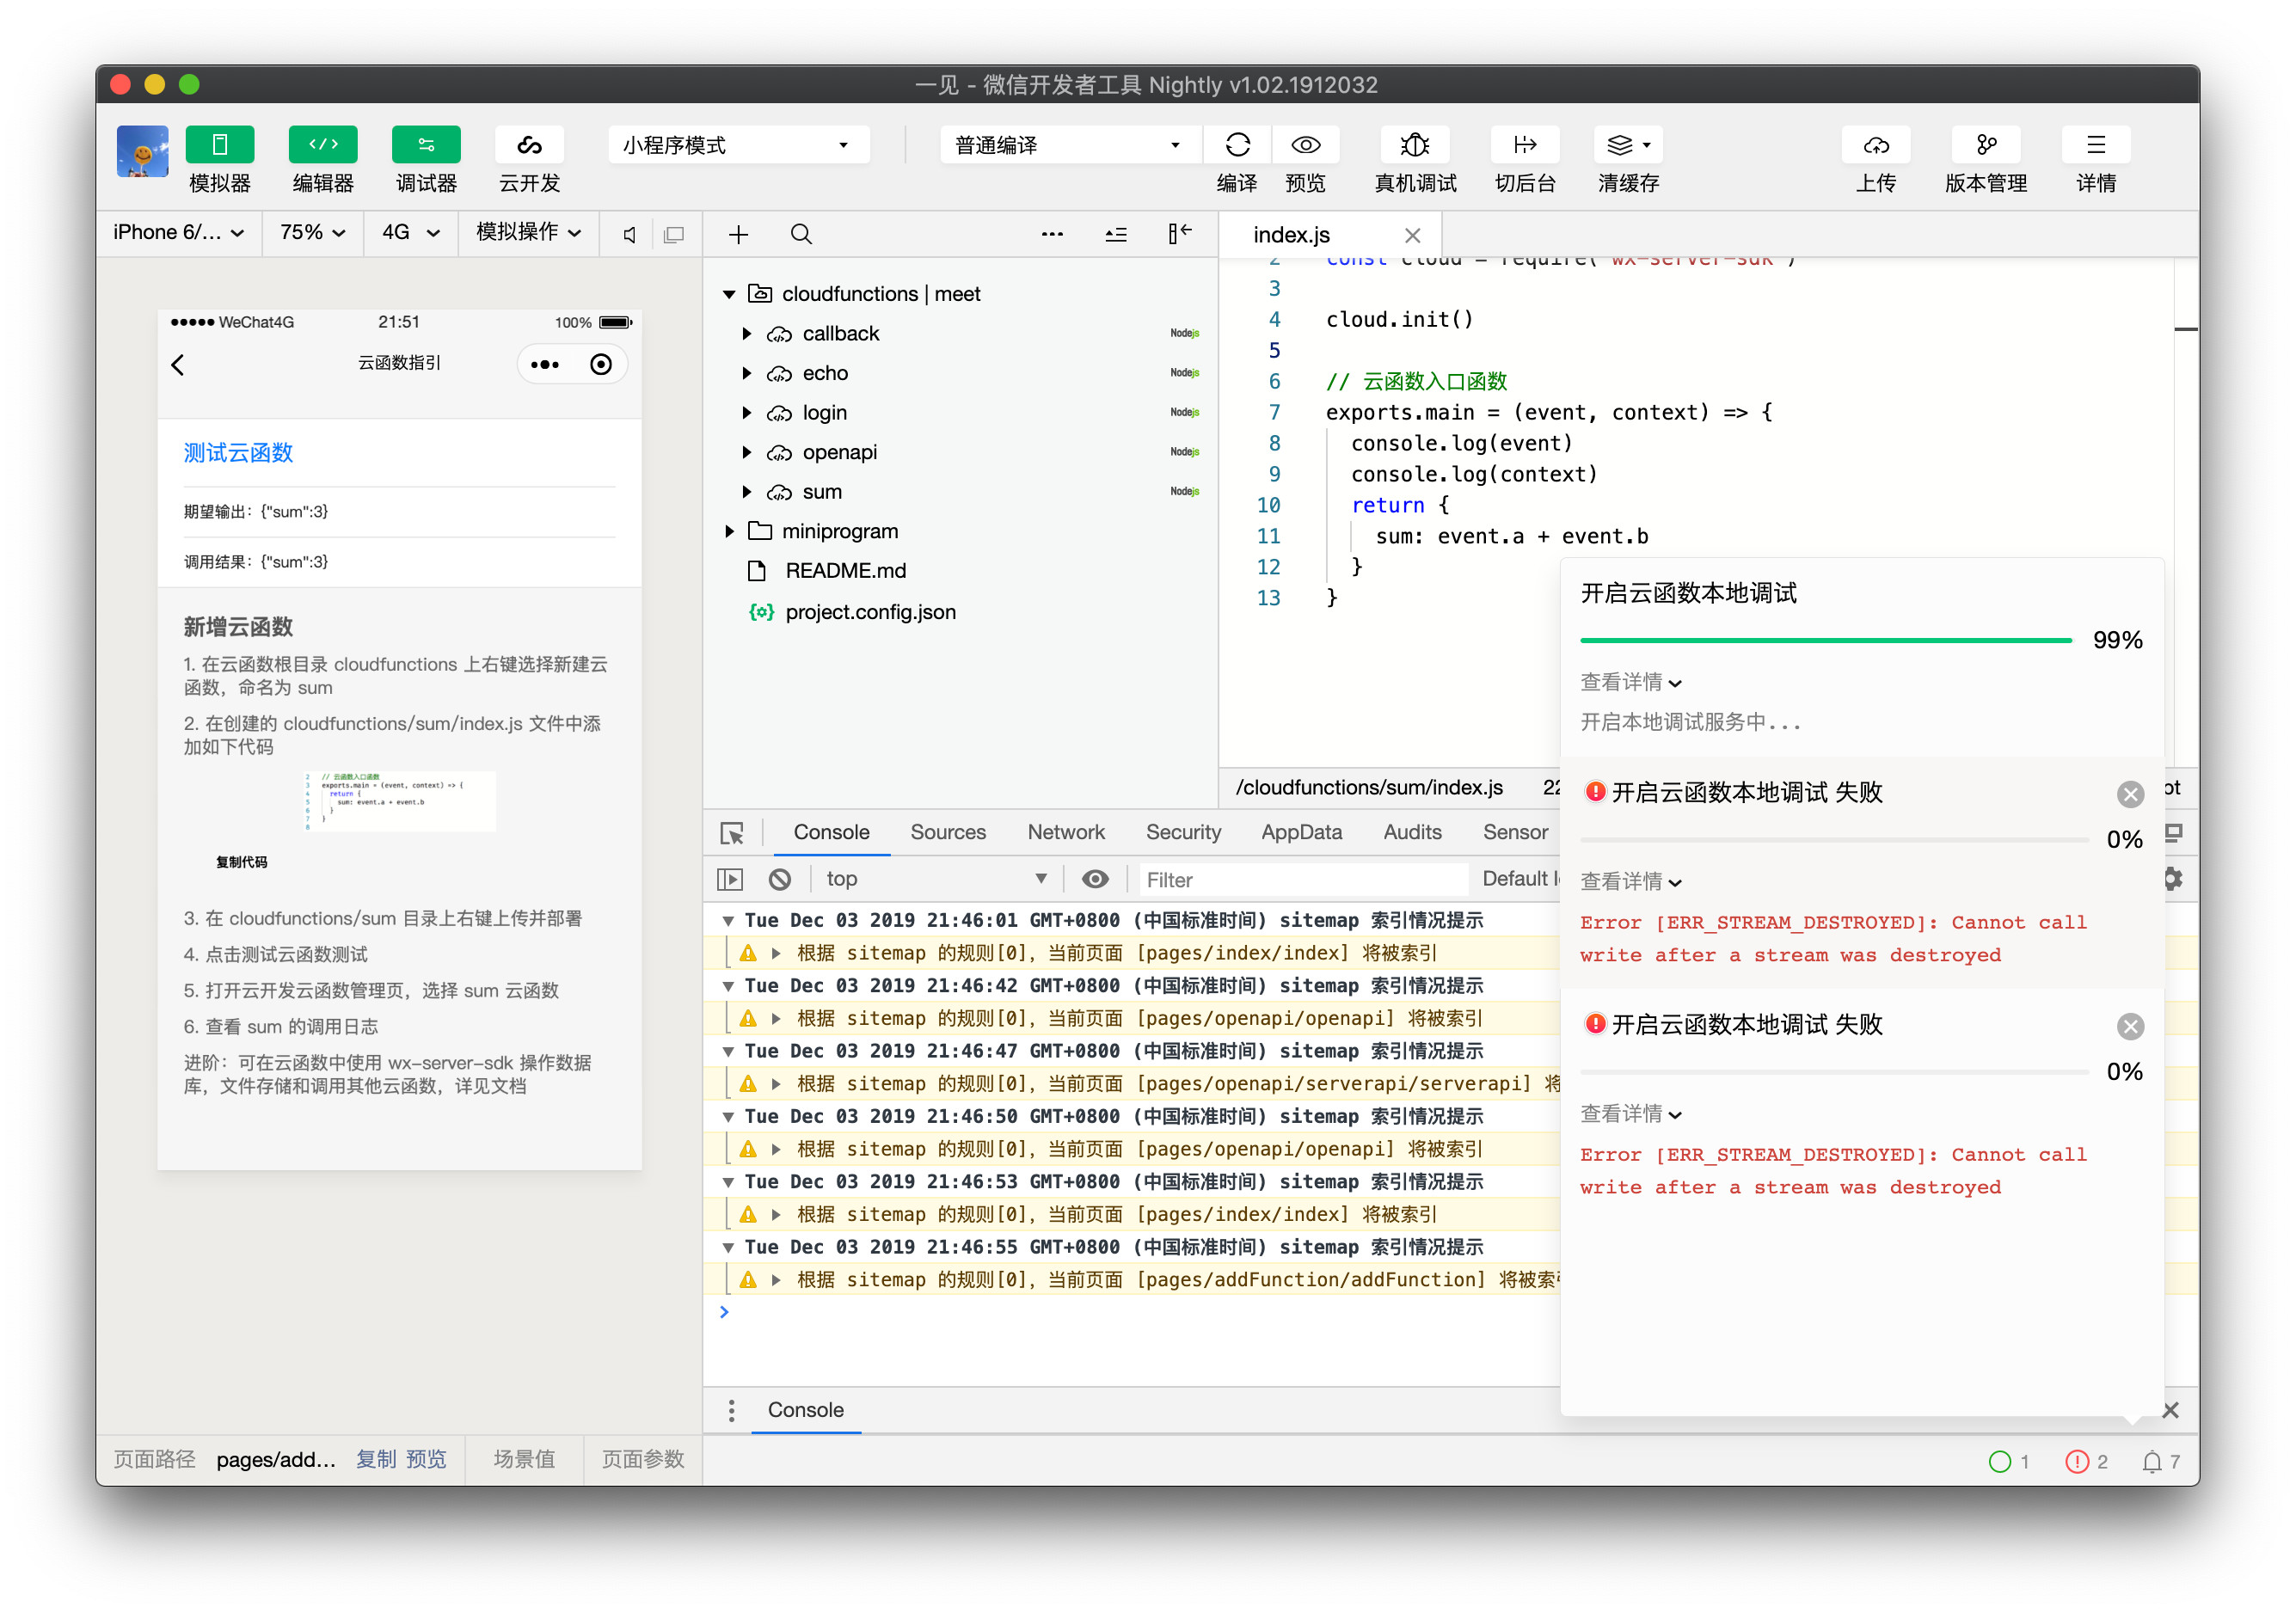
Task: Dismiss the first 失败 error notification
Action: 2130,794
